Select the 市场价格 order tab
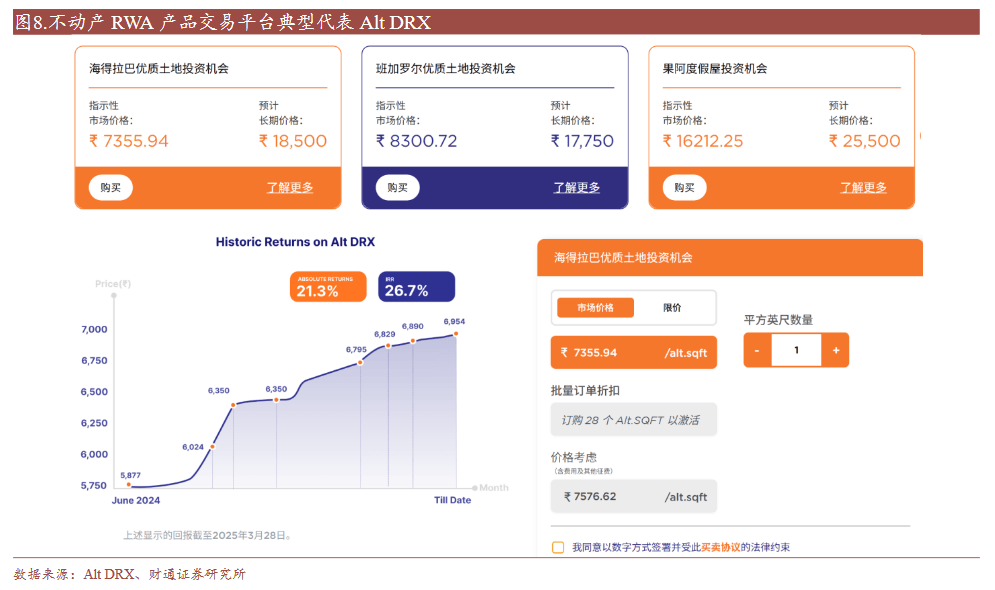Image resolution: width=995 pixels, height=590 pixels. click(x=595, y=308)
